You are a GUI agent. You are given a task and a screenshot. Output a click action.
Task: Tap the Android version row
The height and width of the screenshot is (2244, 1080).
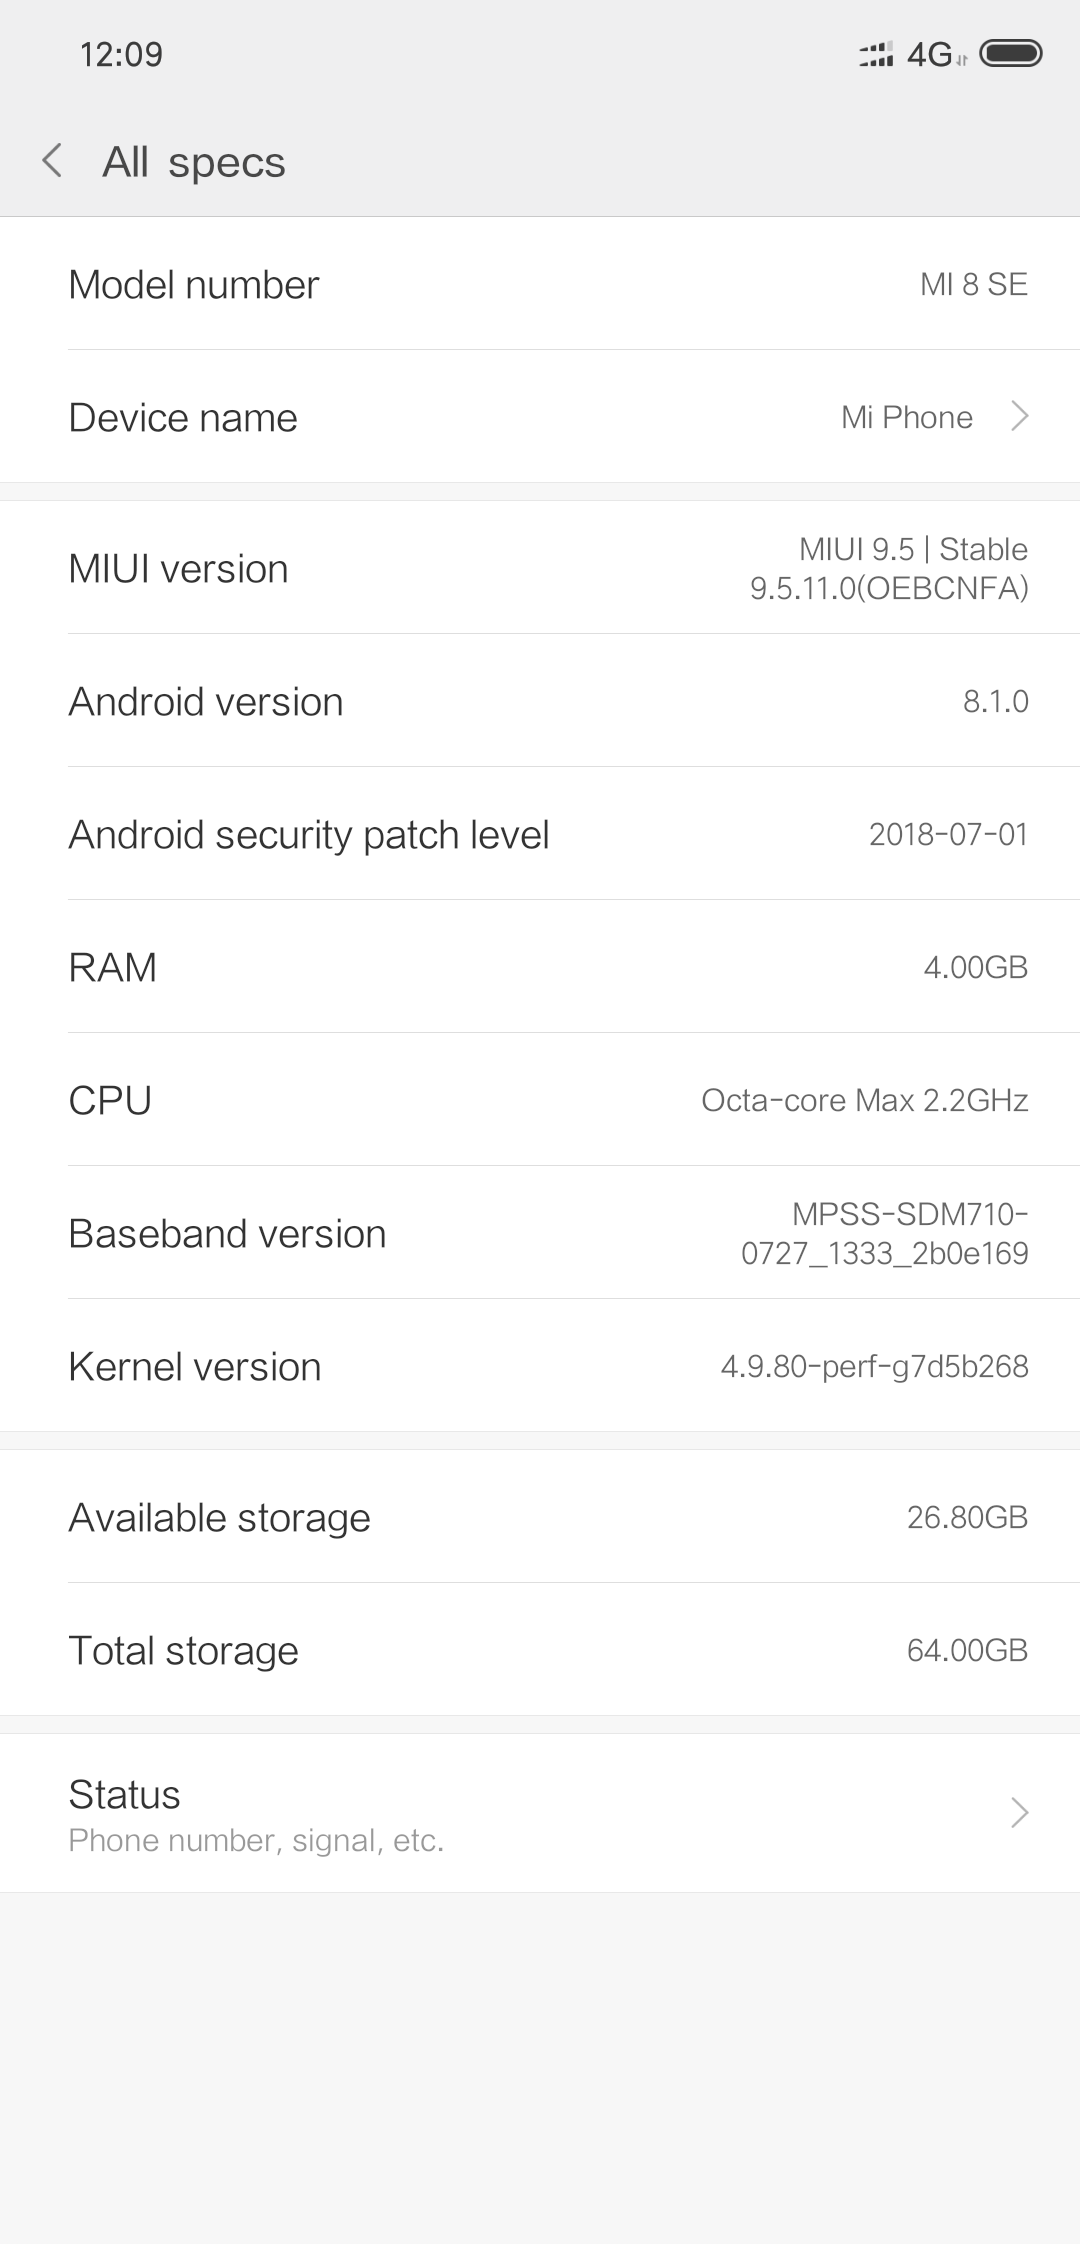tap(540, 701)
